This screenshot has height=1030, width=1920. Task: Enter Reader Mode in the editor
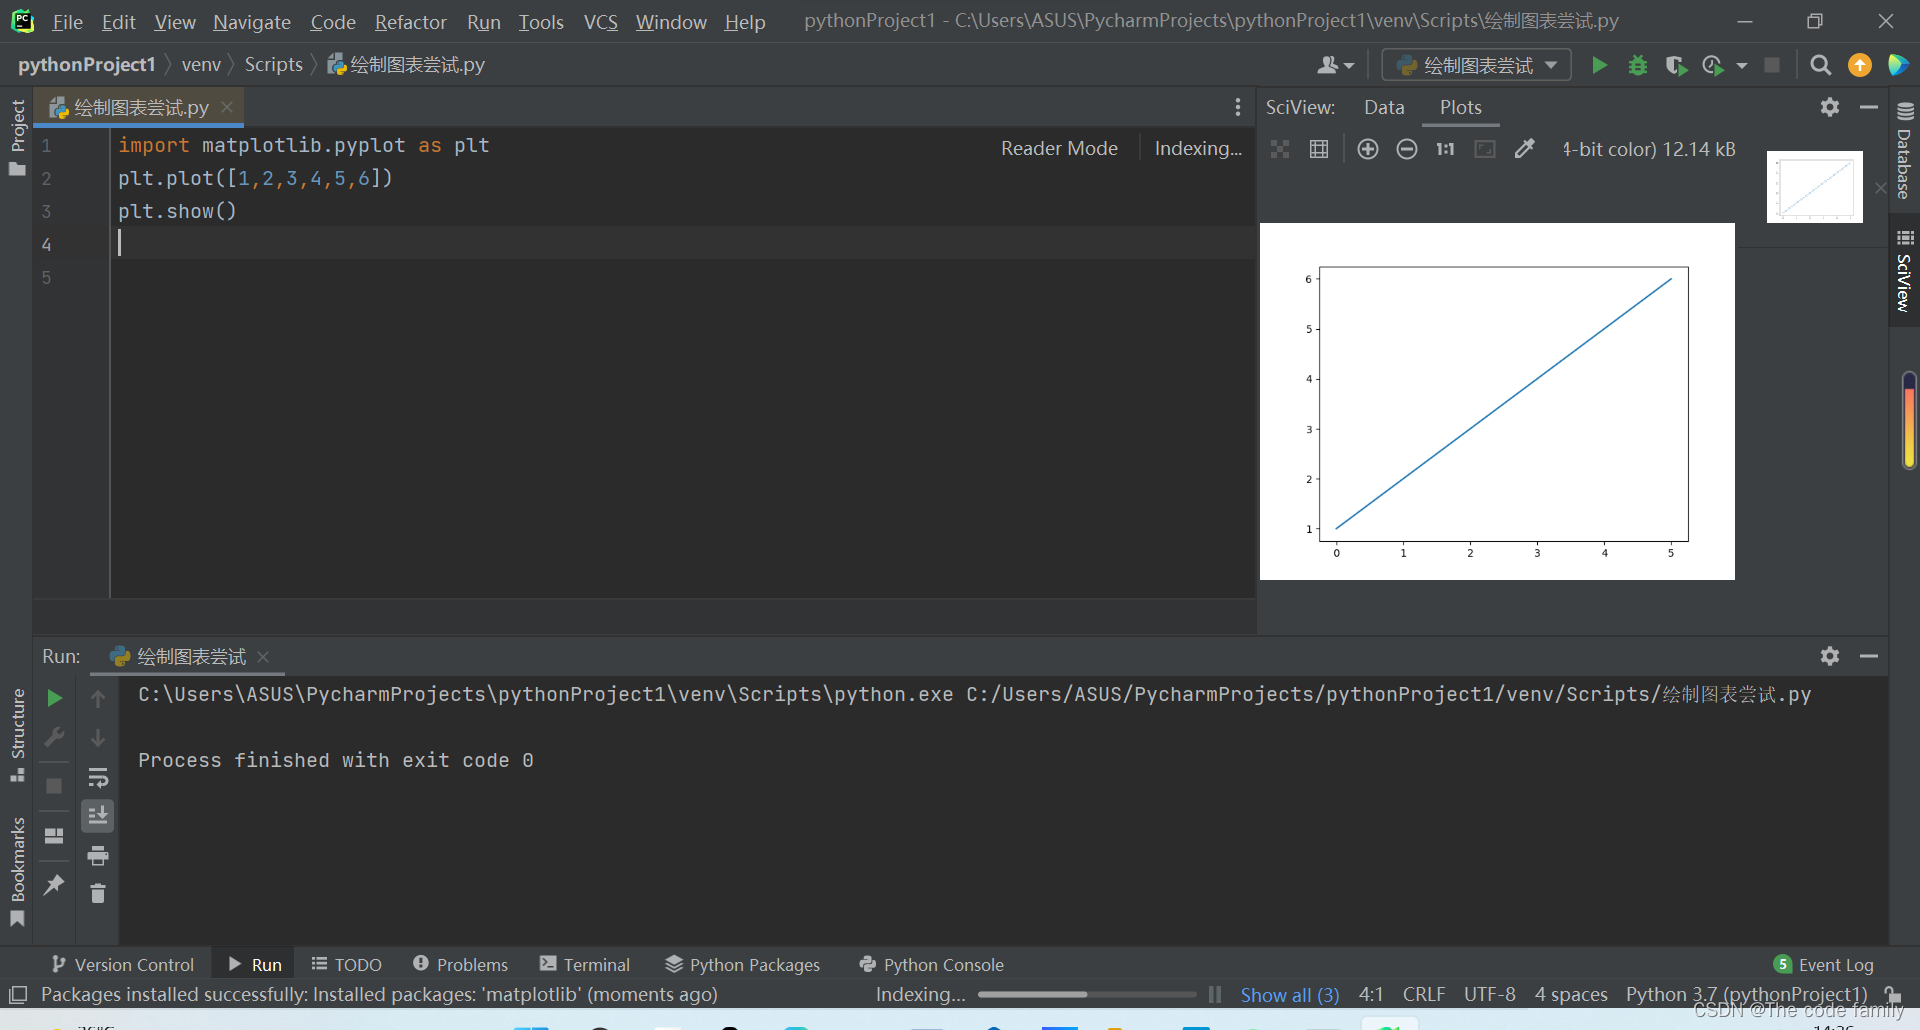(x=1059, y=147)
